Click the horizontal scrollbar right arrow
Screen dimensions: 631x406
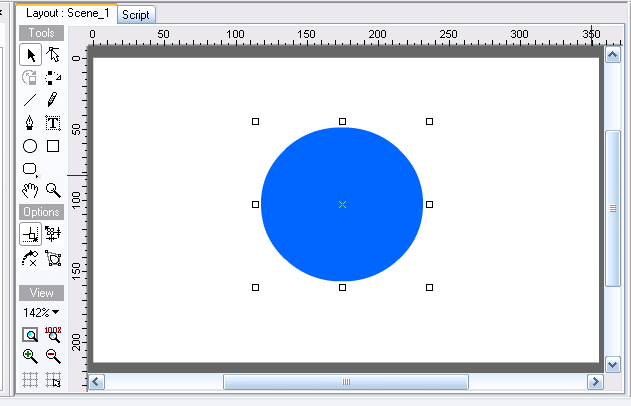[x=595, y=382]
